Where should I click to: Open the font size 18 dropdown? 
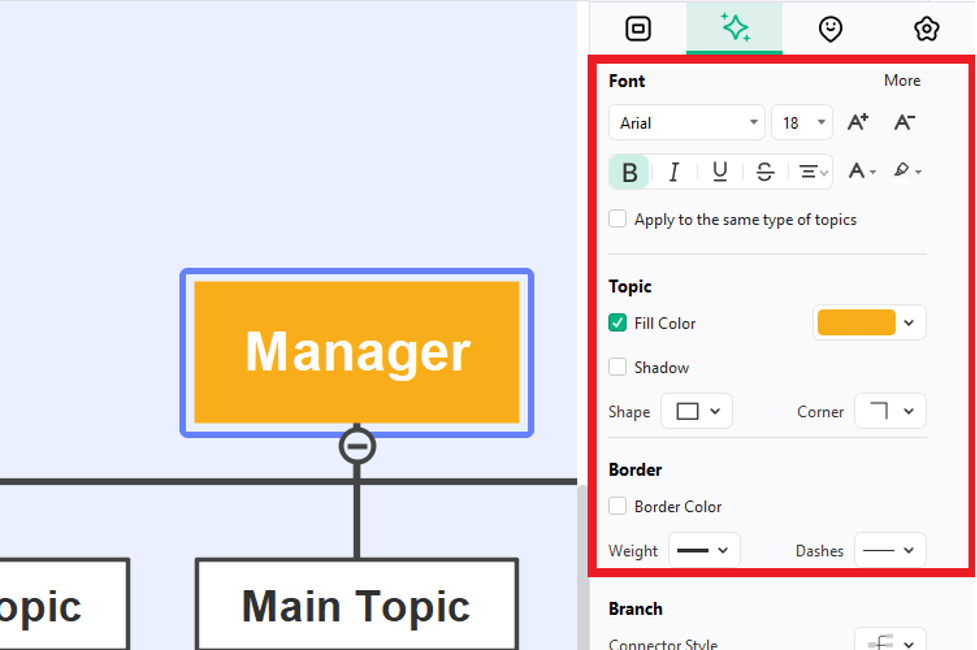pos(802,123)
